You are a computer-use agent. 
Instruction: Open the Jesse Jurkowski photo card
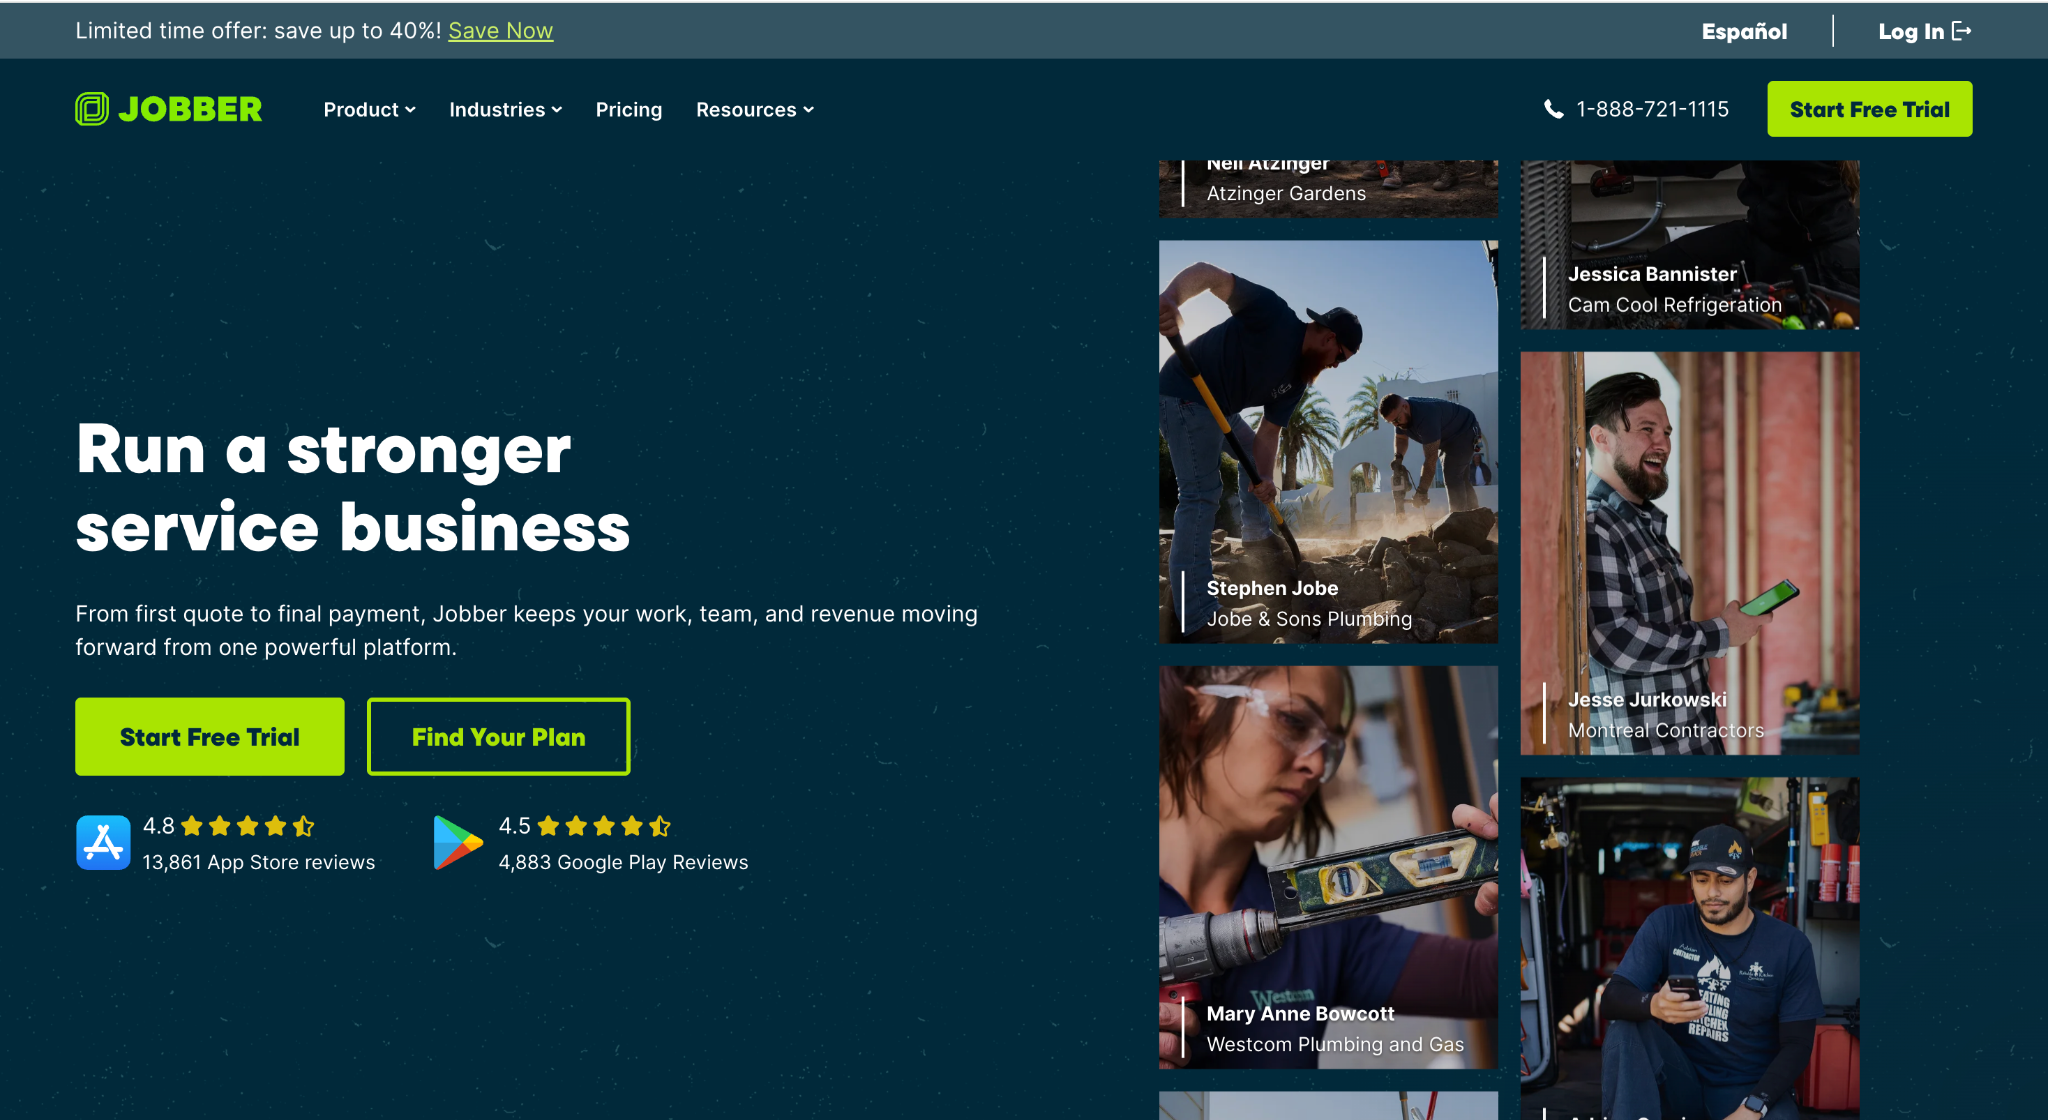[1690, 553]
